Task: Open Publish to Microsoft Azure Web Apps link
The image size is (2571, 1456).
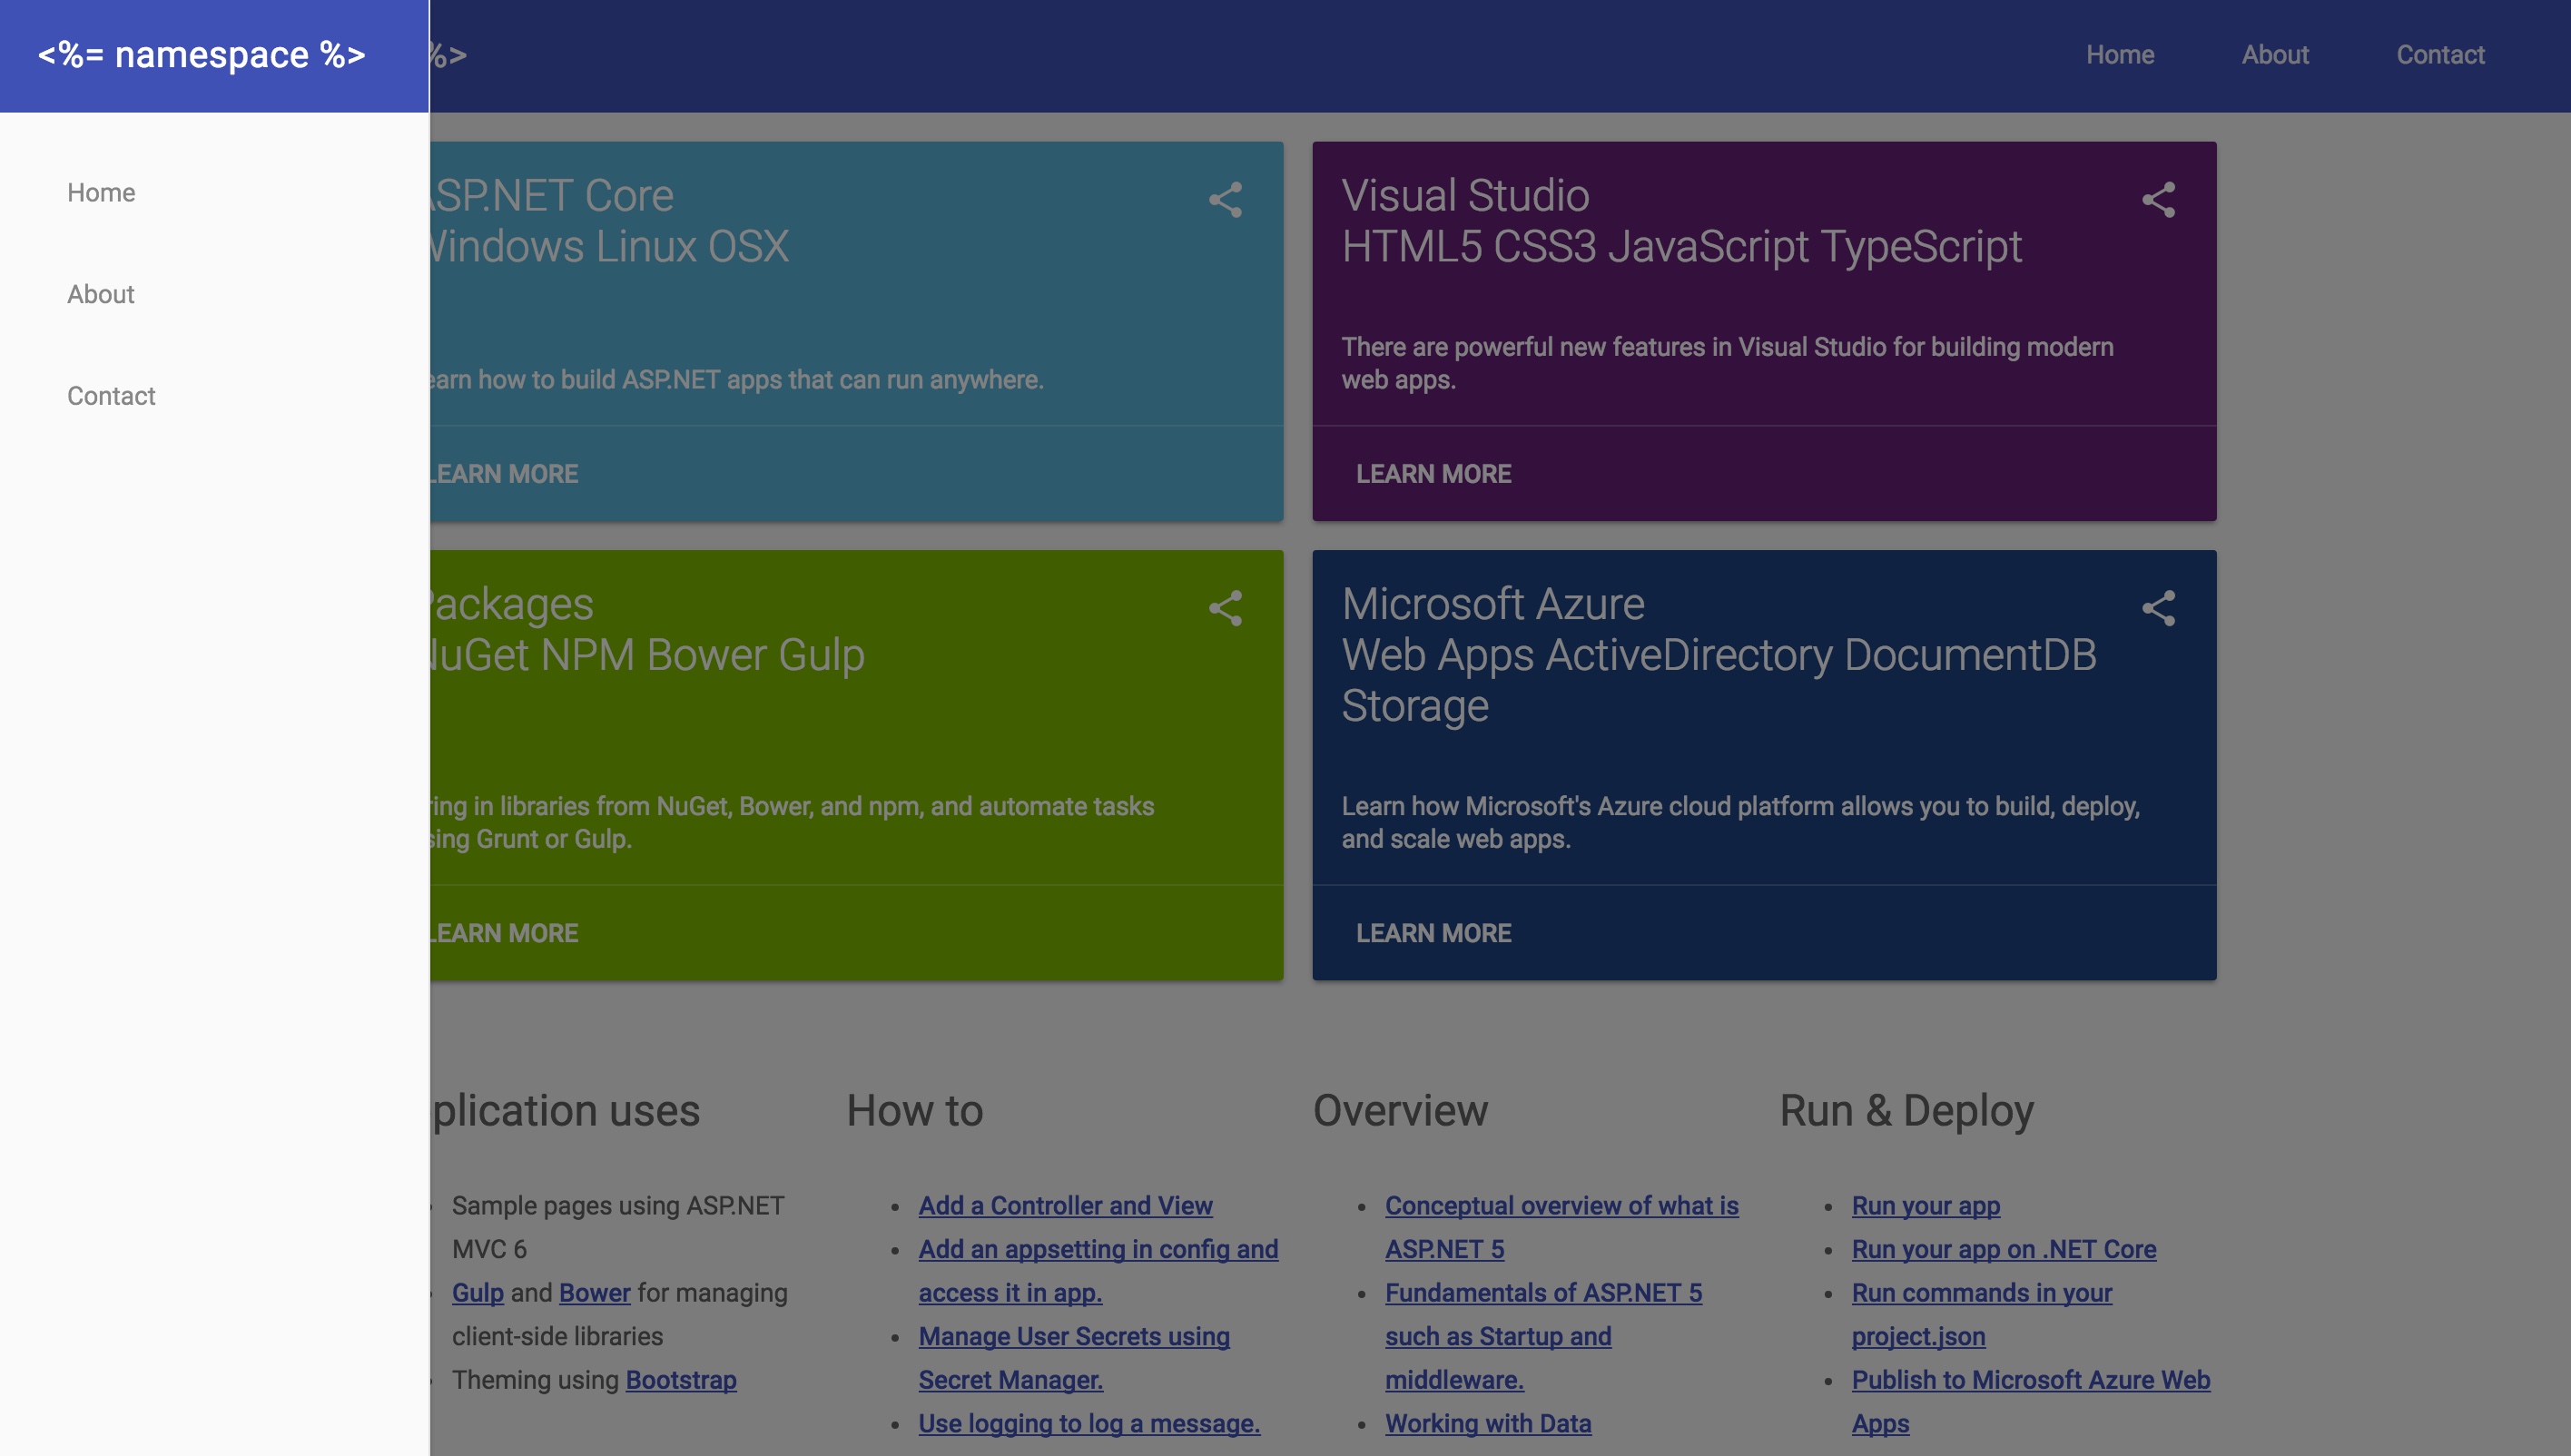Action: point(2031,1401)
